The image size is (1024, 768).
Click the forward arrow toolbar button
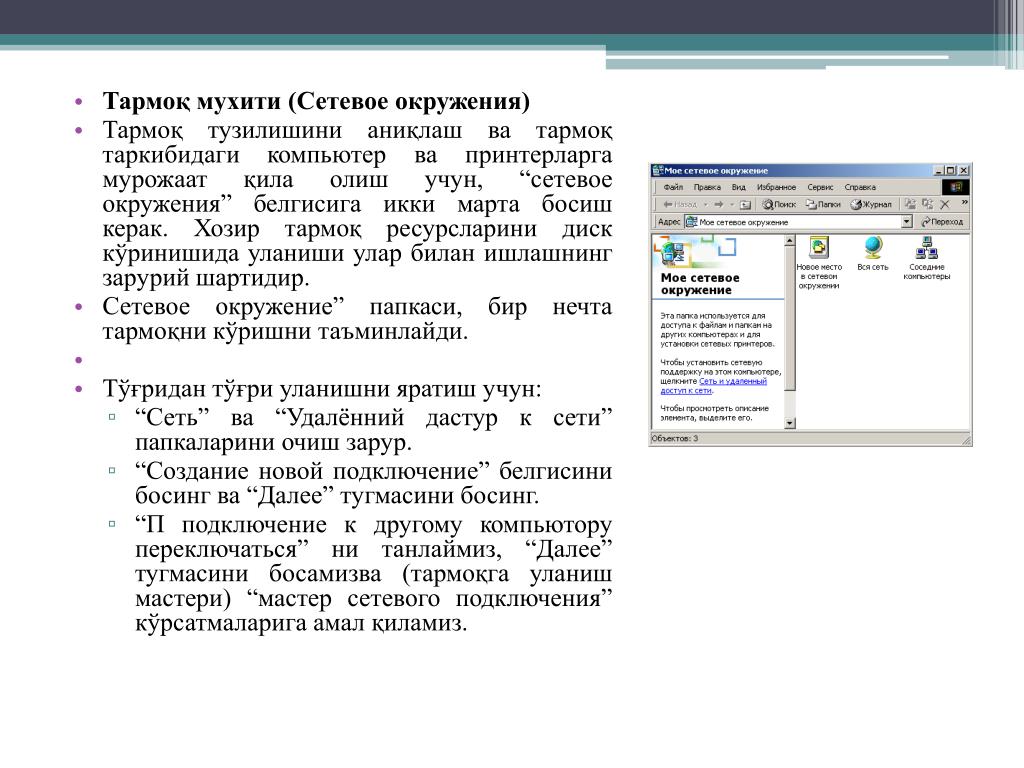click(x=718, y=204)
